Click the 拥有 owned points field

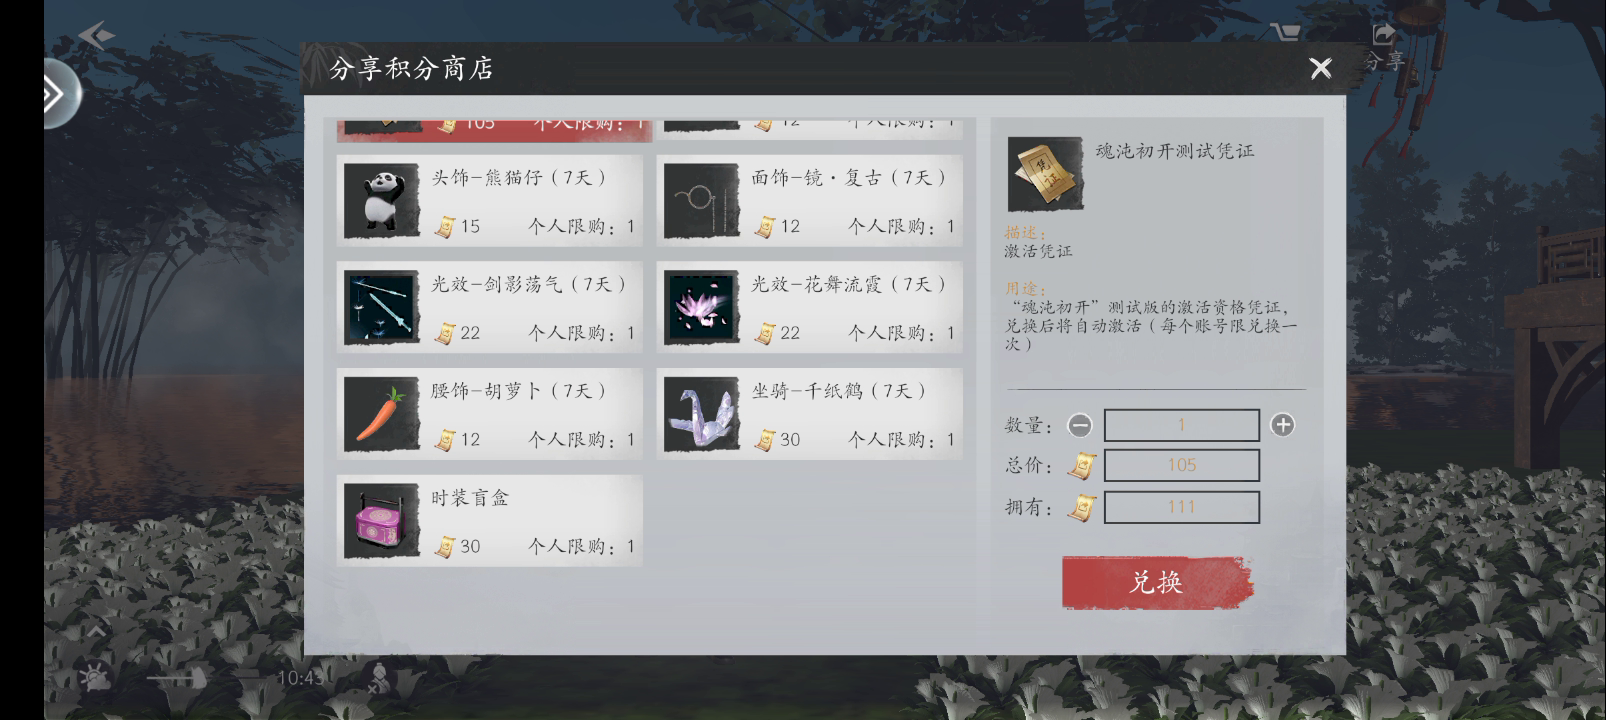coord(1181,507)
